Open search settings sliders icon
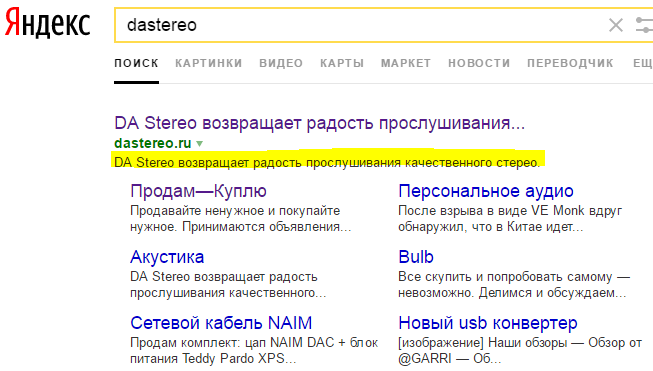The height and width of the screenshot is (371, 653). point(644,25)
